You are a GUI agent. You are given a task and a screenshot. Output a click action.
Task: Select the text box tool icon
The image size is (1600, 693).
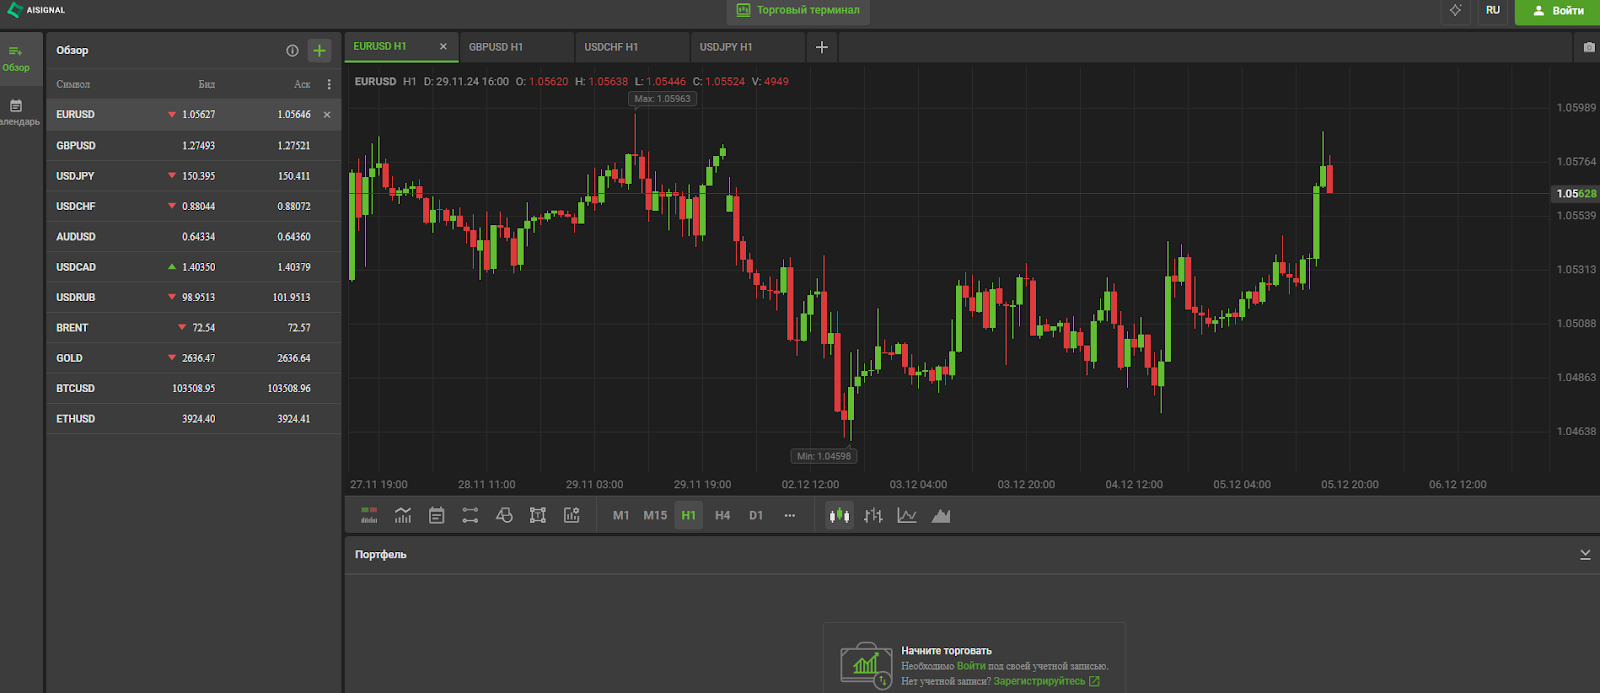(x=538, y=516)
